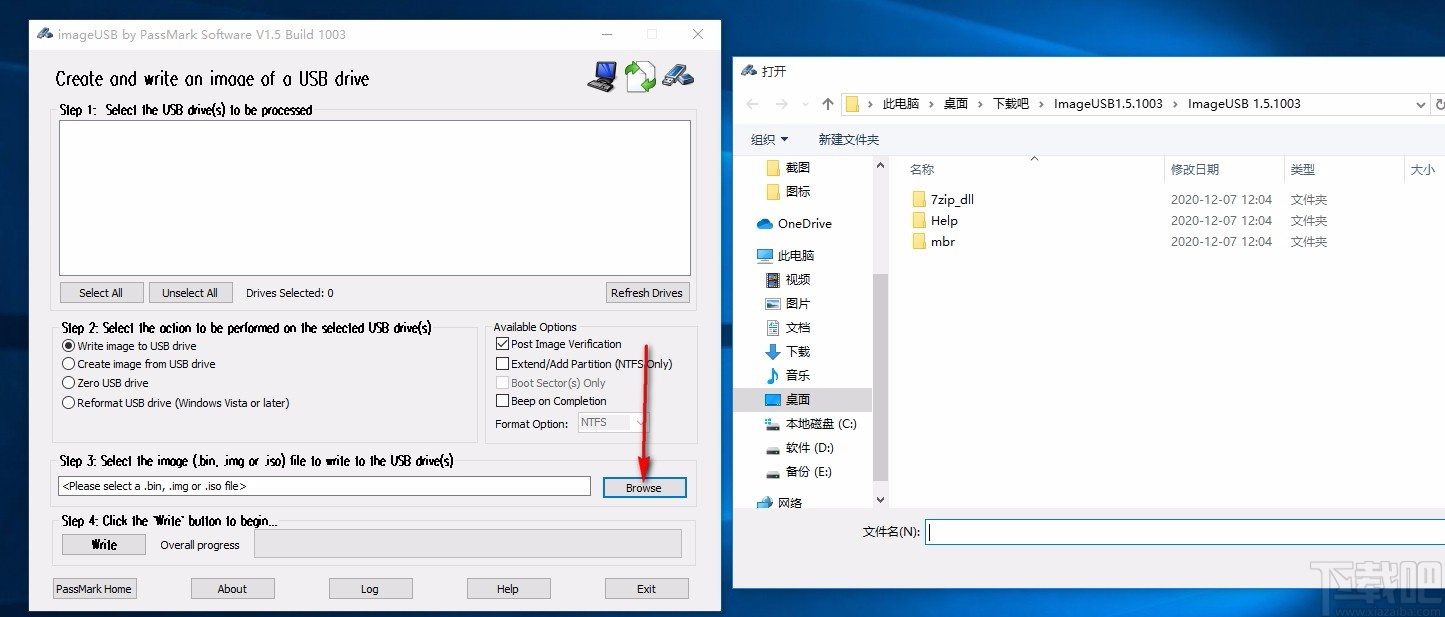Enable Beep on Completion
Viewport: 1445px width, 617px height.
coord(503,400)
